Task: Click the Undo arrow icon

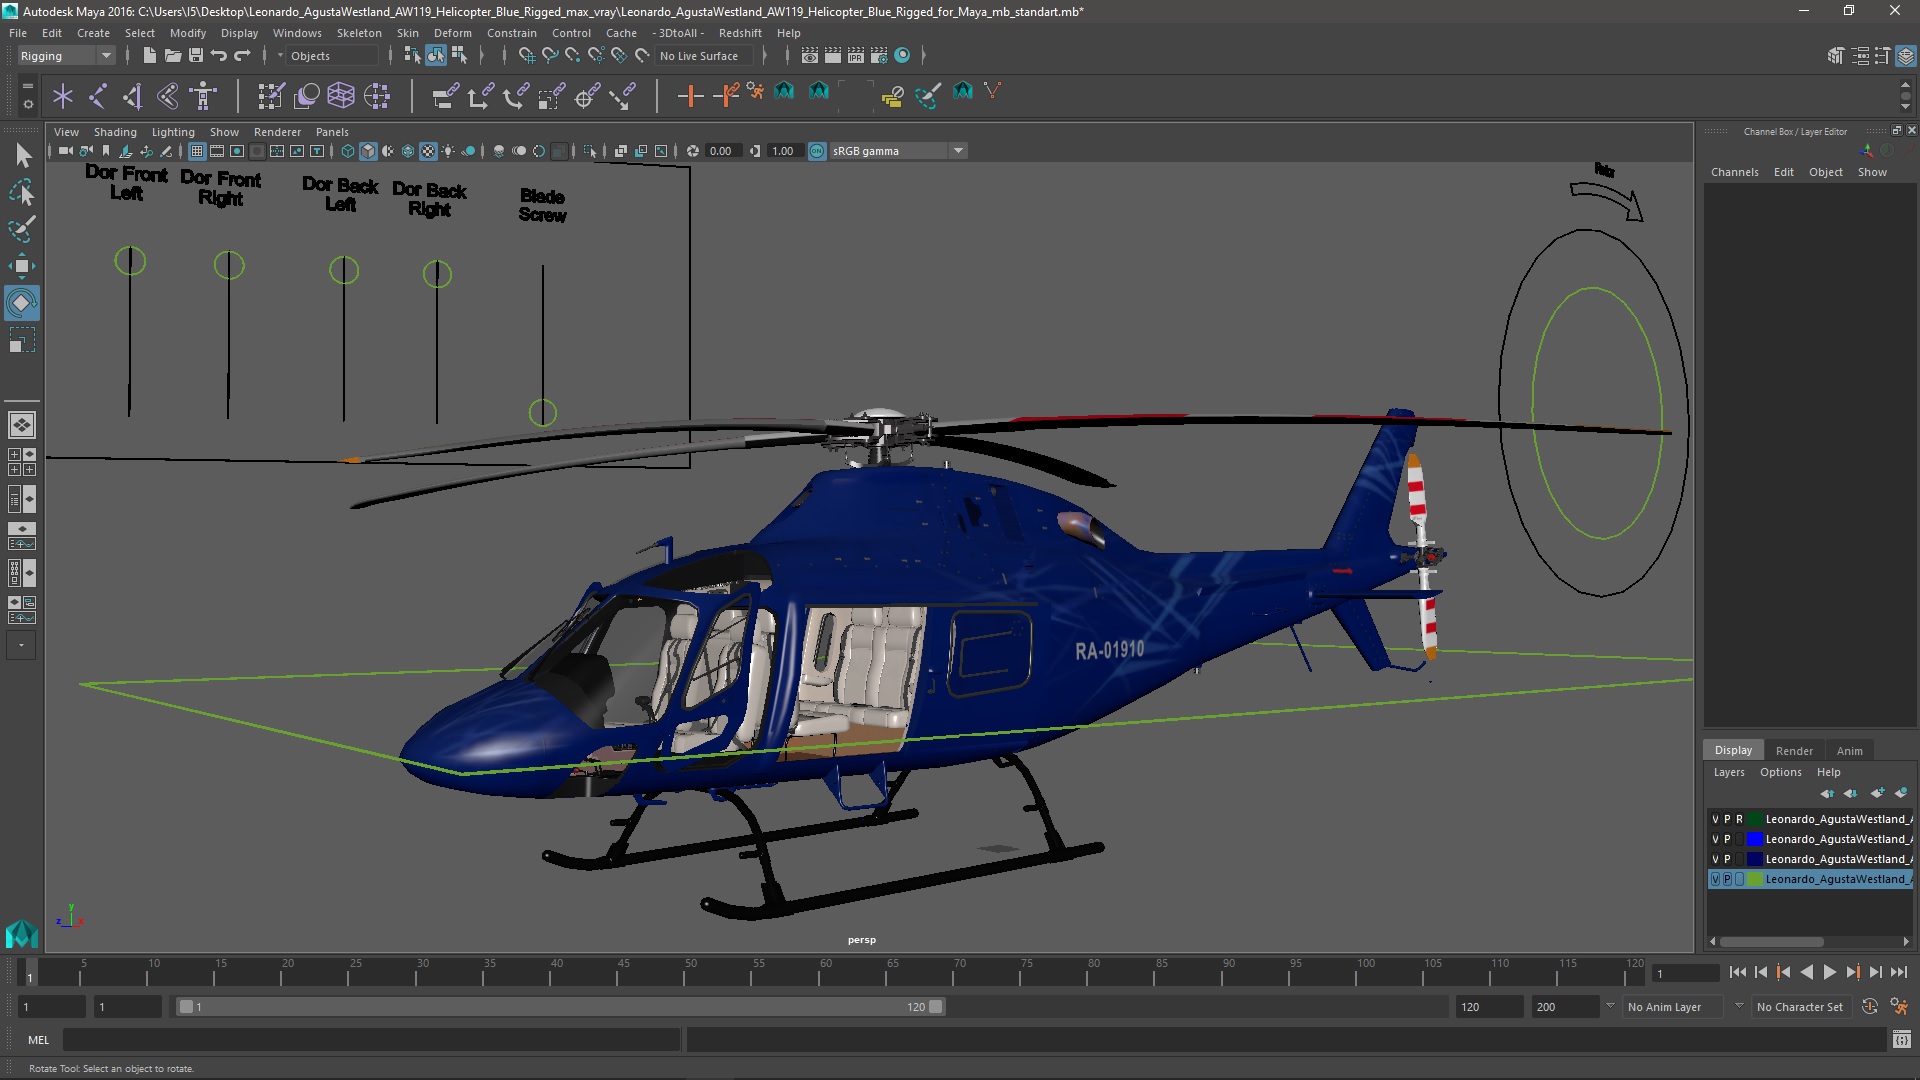Action: click(x=219, y=56)
